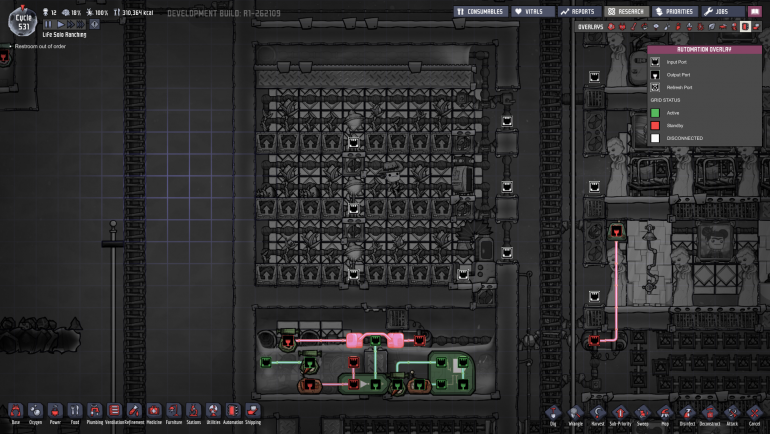Open the Vitals screen

(x=533, y=11)
